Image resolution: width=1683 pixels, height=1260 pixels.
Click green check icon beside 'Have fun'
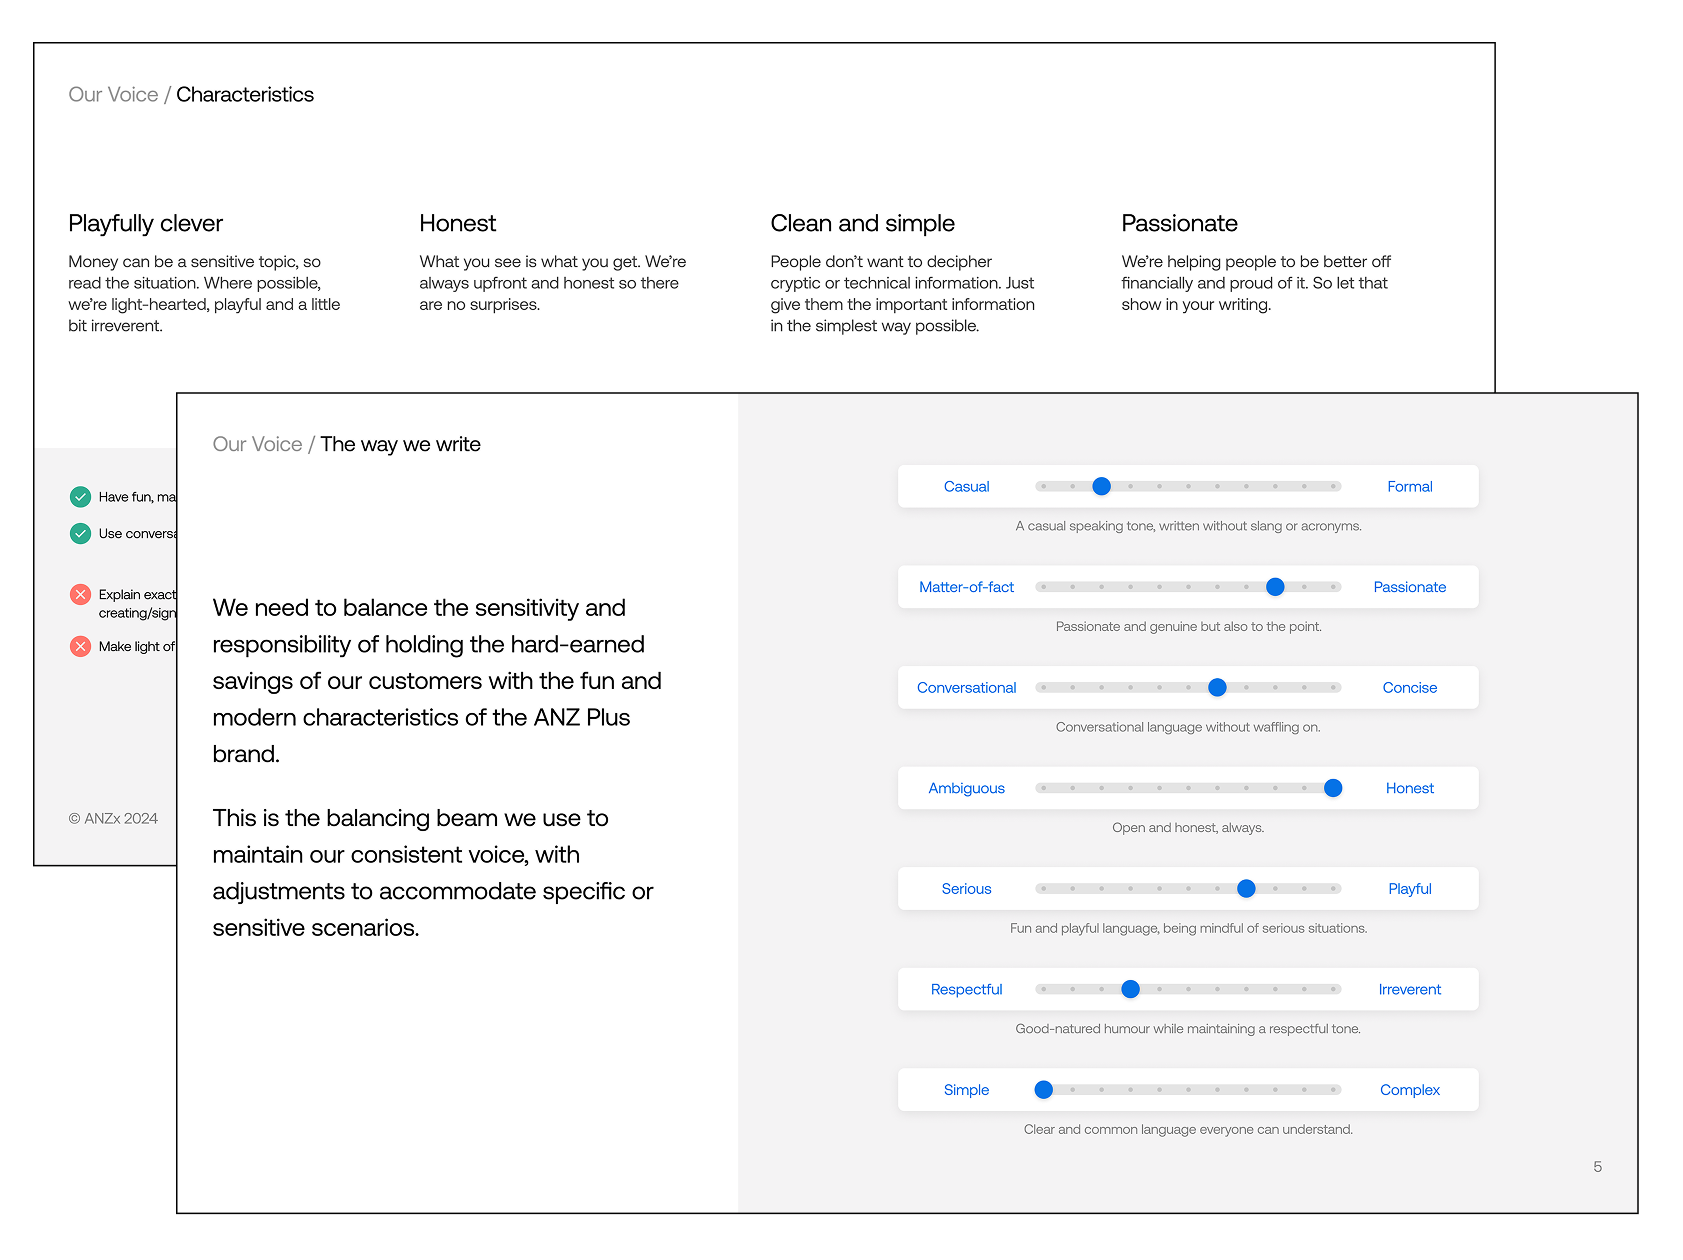[81, 497]
